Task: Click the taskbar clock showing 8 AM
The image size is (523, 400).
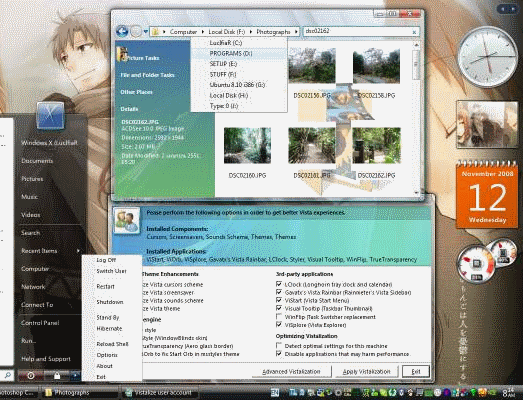Action: (x=508, y=392)
